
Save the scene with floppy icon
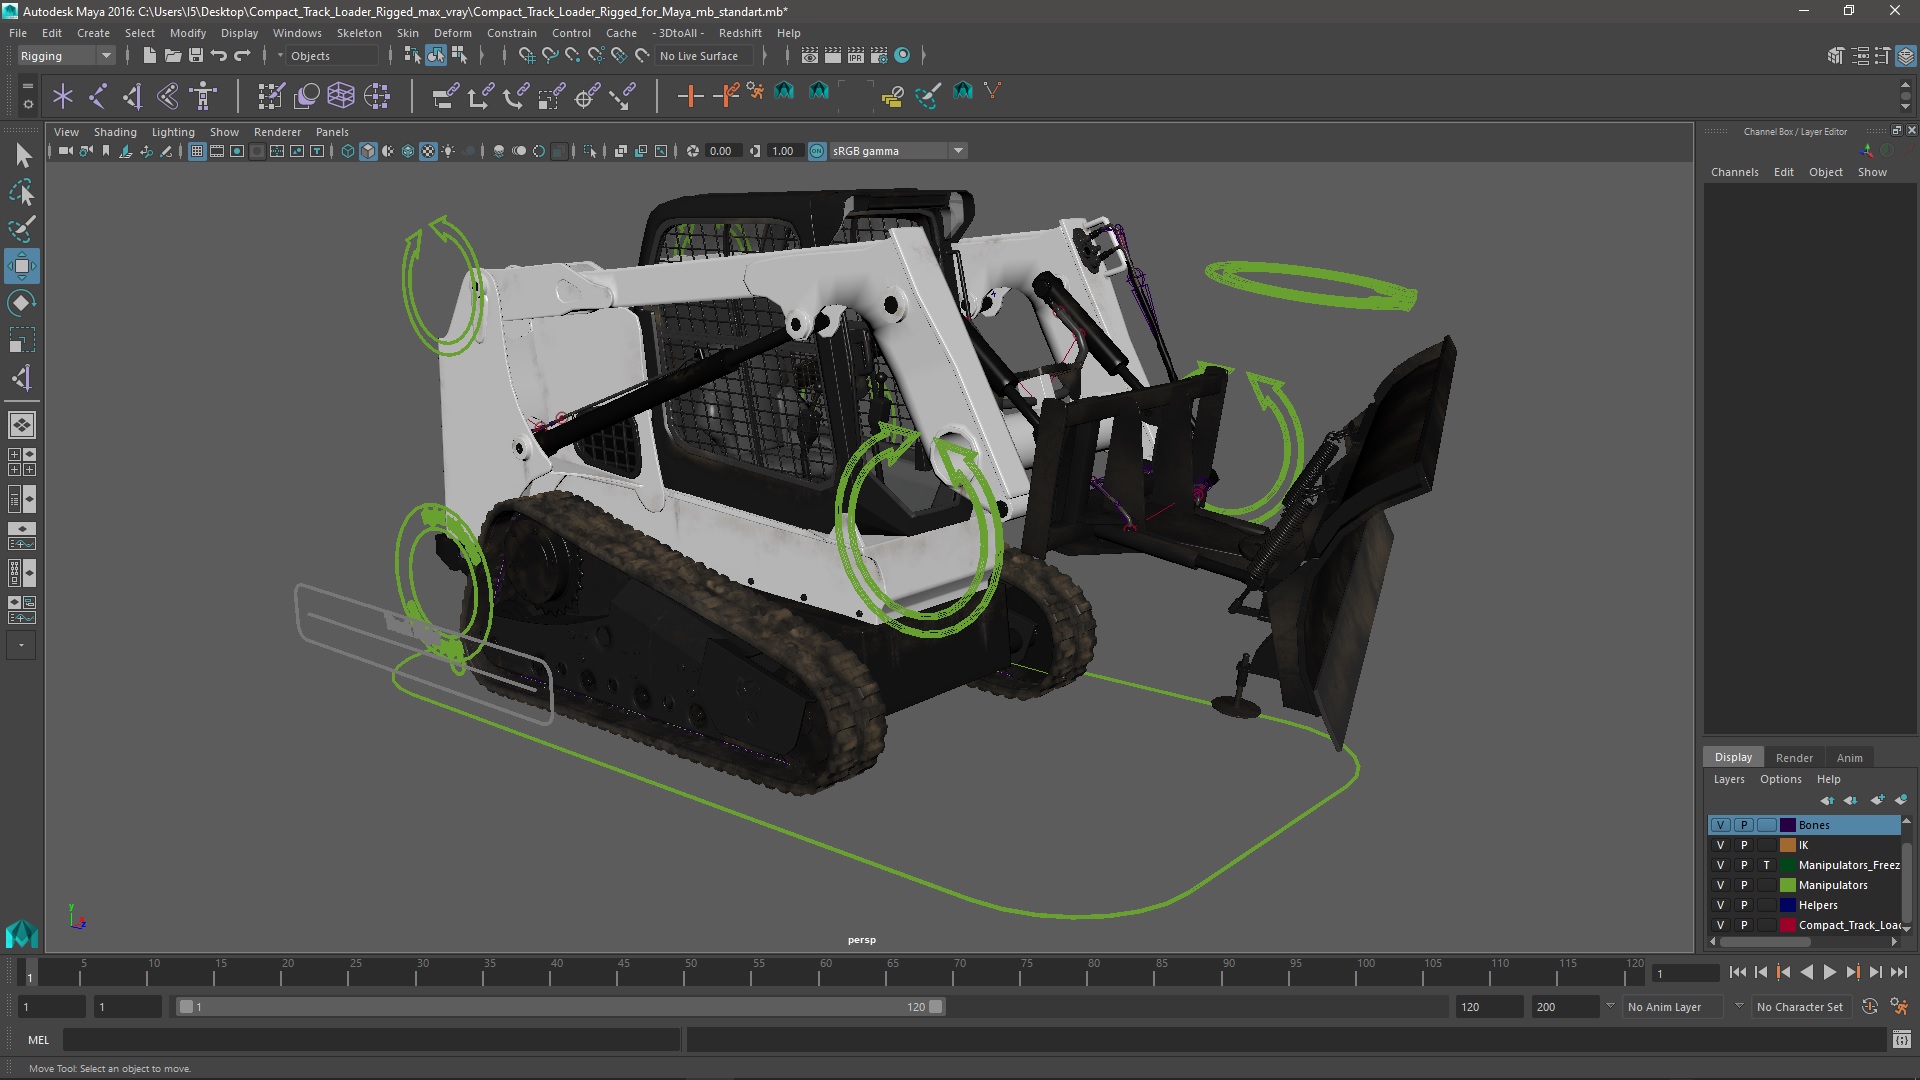pos(195,56)
